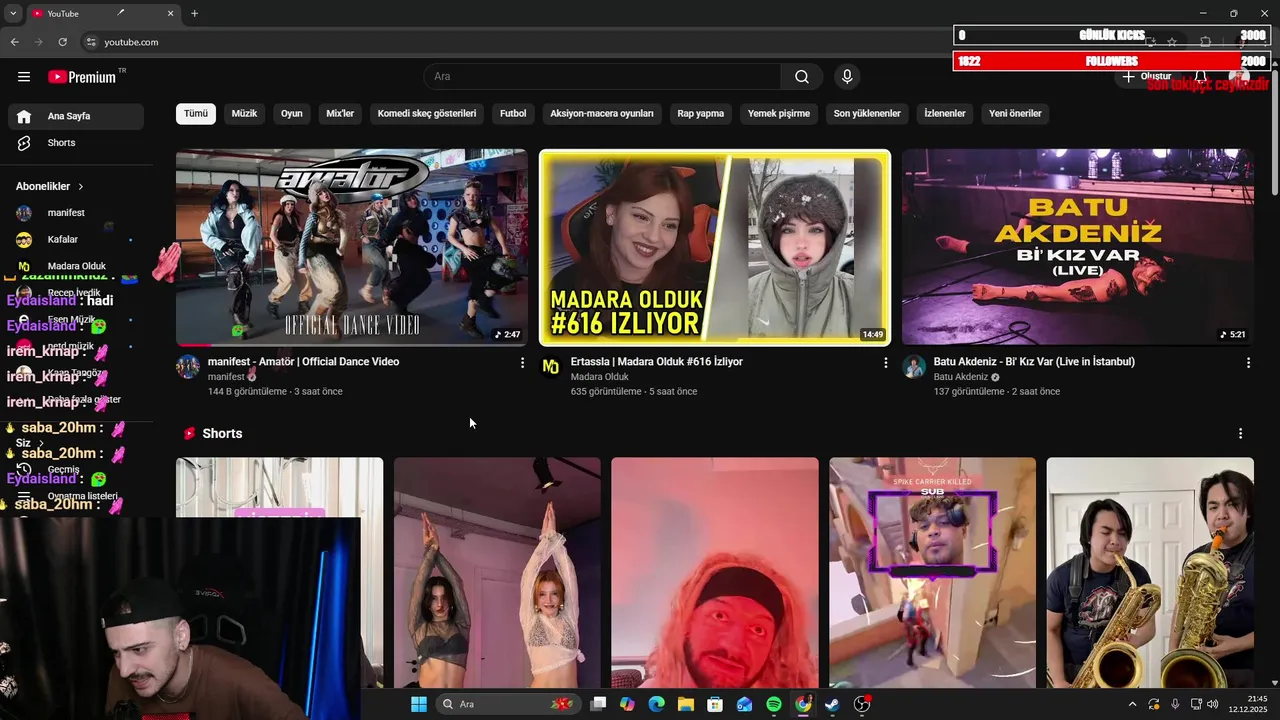The image size is (1280, 720).
Task: Select the Yeni öneriler chip
Action: 1015,114
